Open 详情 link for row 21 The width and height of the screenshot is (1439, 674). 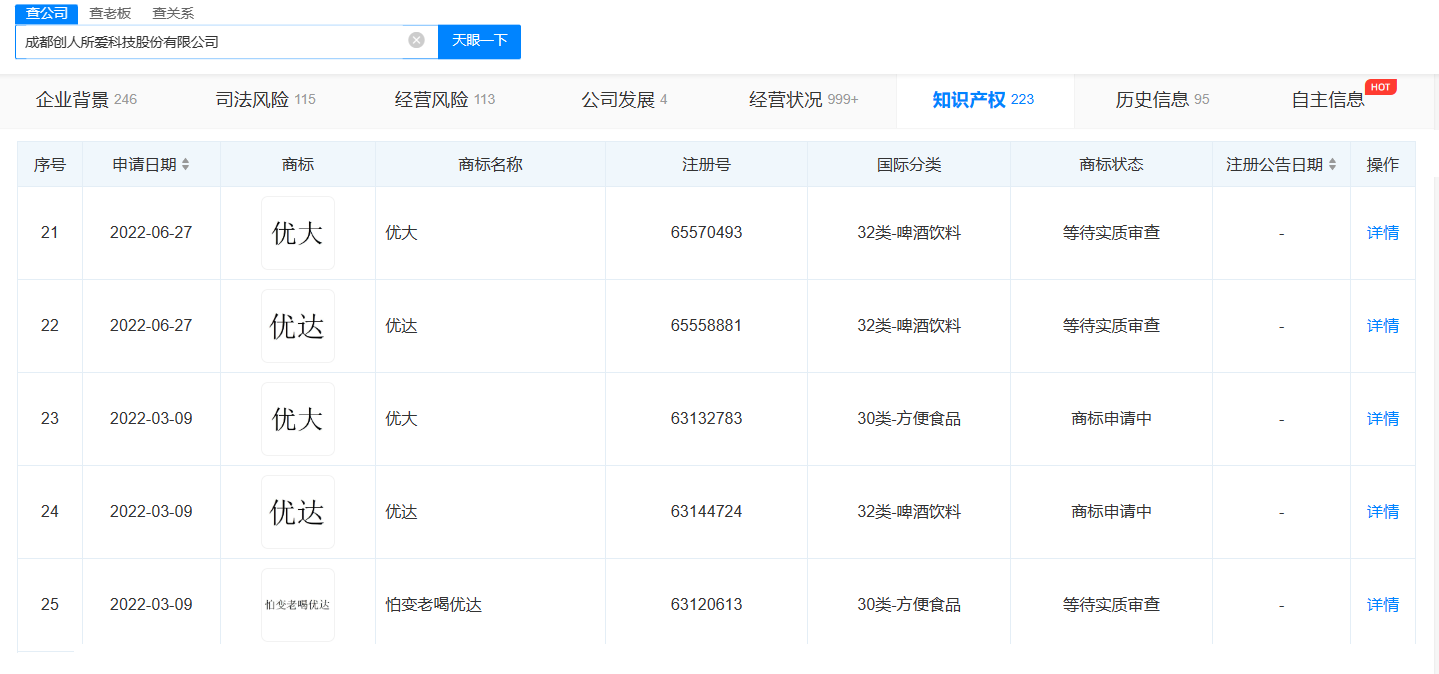(x=1382, y=233)
